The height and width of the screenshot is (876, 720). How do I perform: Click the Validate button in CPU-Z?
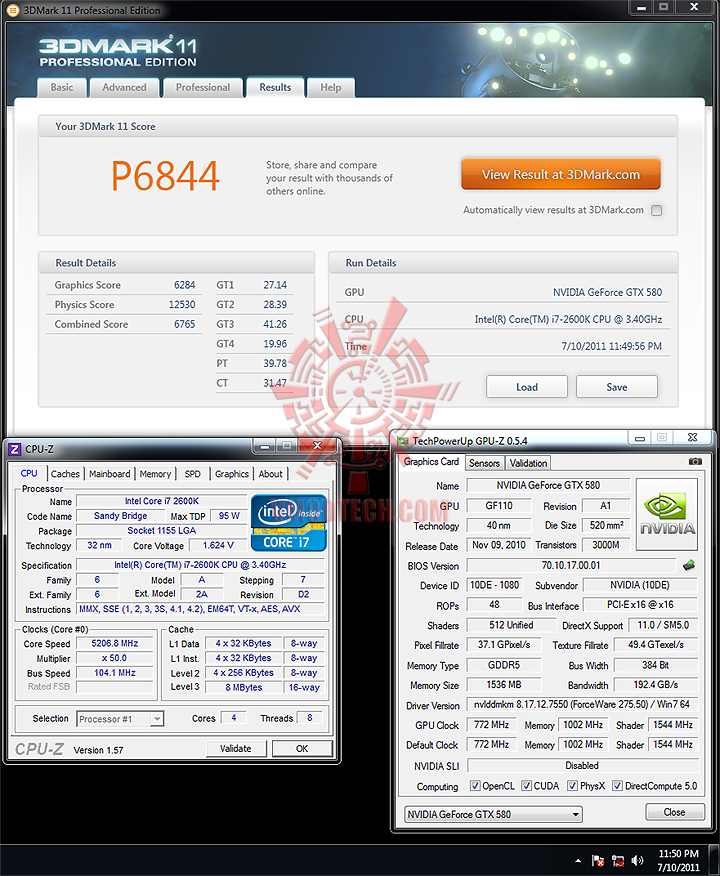click(236, 749)
